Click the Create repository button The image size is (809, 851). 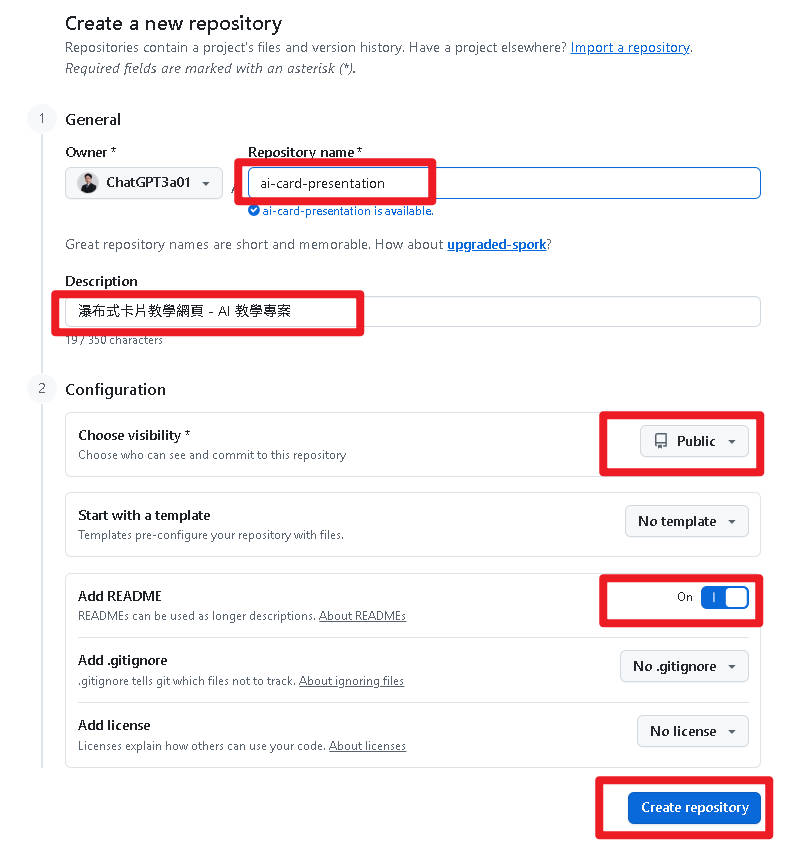(694, 808)
